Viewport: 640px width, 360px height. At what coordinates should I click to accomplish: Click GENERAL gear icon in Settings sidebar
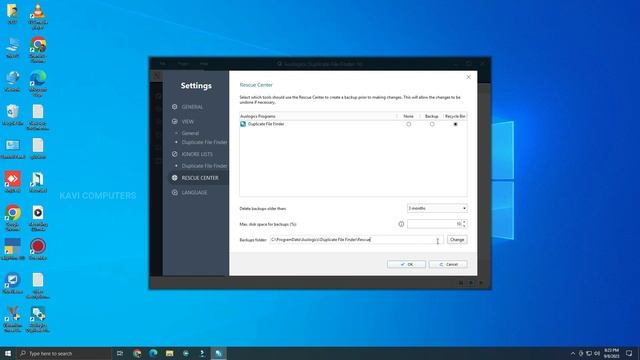coord(175,107)
